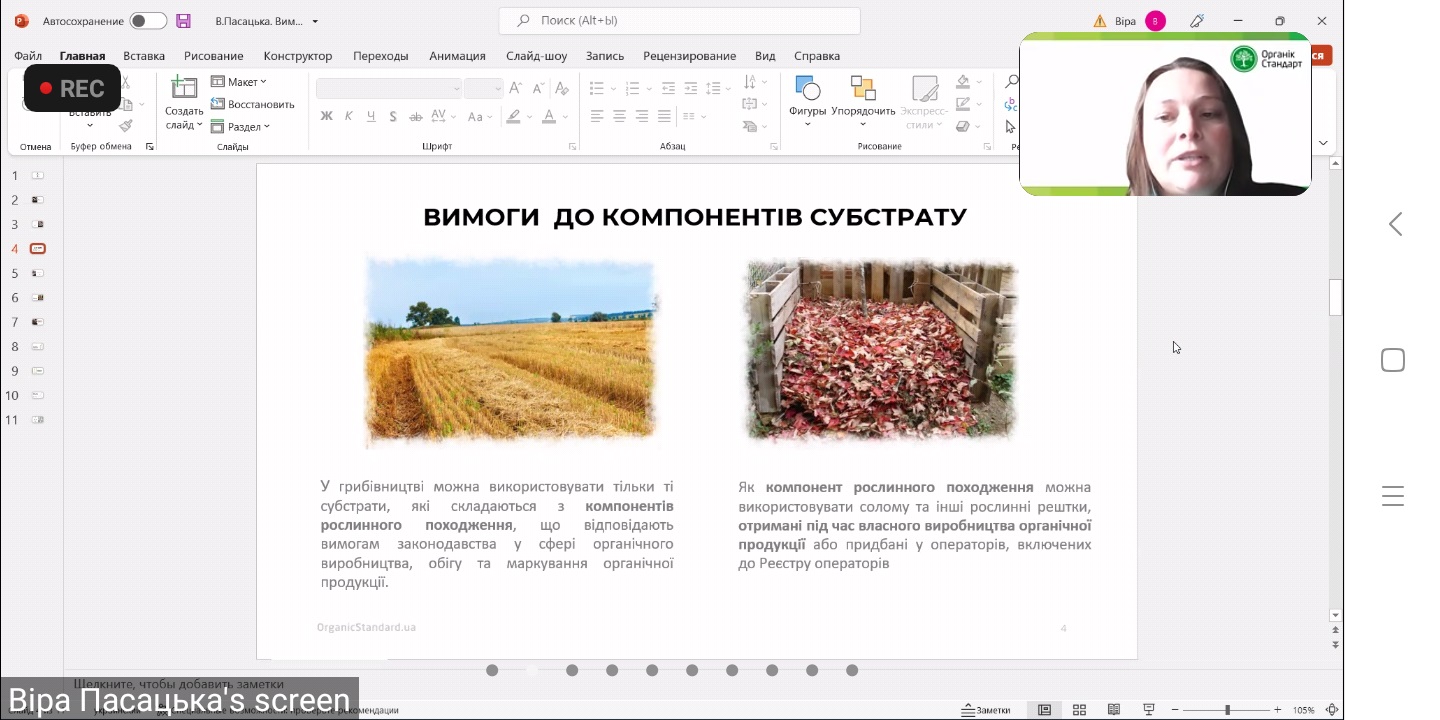
Task: Open reading view from status bar
Action: (x=1114, y=710)
